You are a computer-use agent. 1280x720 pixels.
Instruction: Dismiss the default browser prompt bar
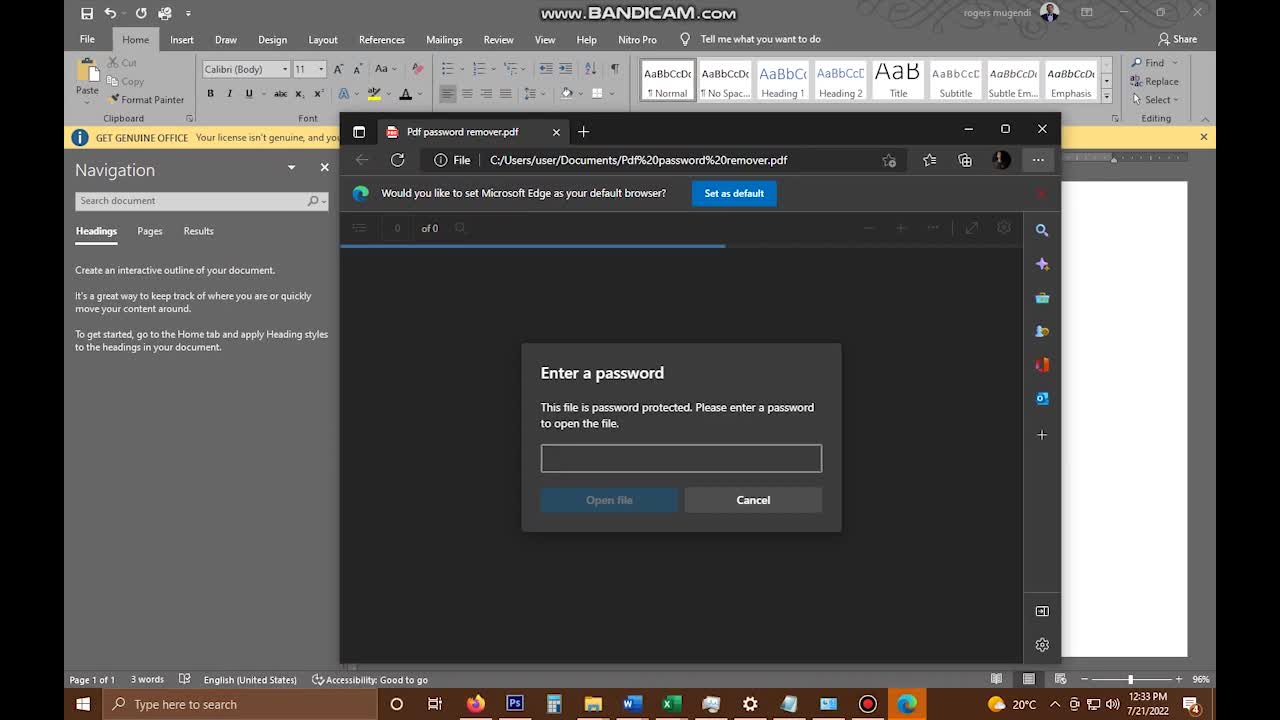coord(1041,193)
